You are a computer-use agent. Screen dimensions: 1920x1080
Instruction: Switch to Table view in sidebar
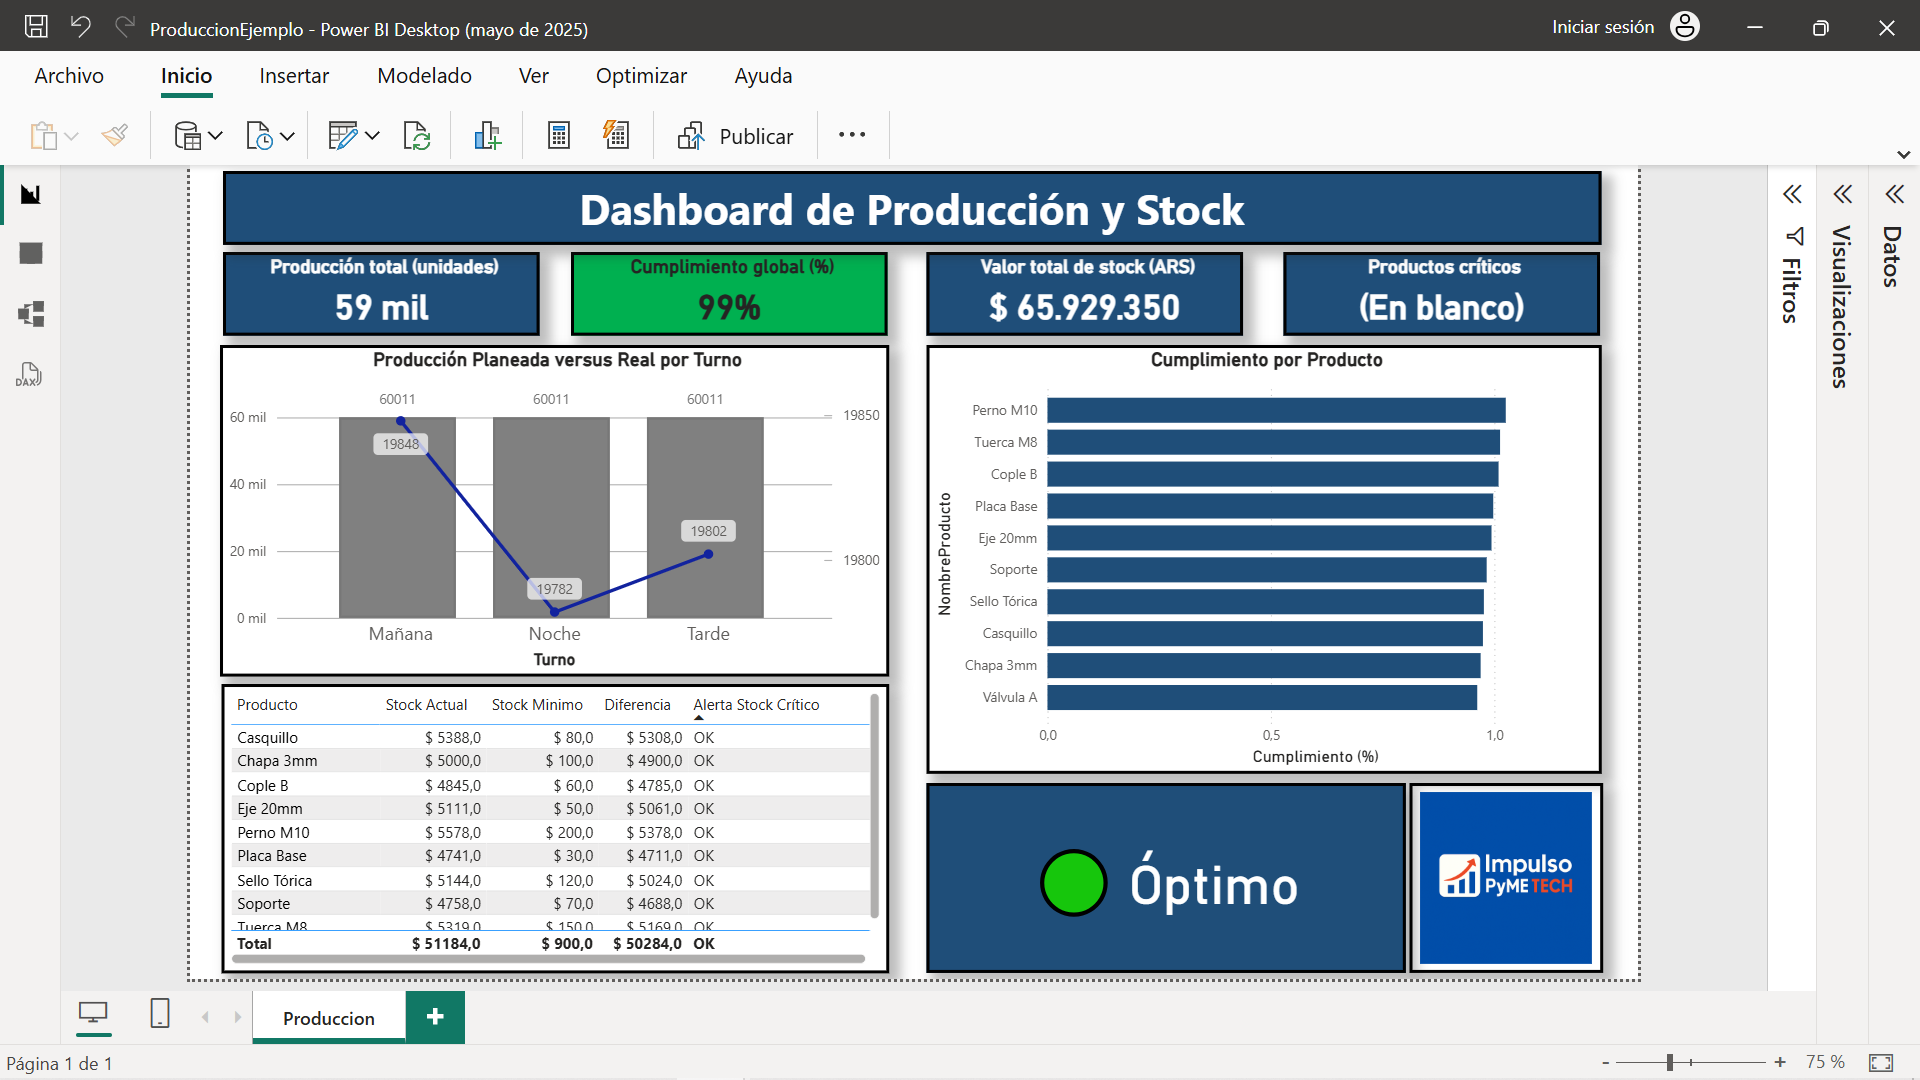click(x=31, y=254)
